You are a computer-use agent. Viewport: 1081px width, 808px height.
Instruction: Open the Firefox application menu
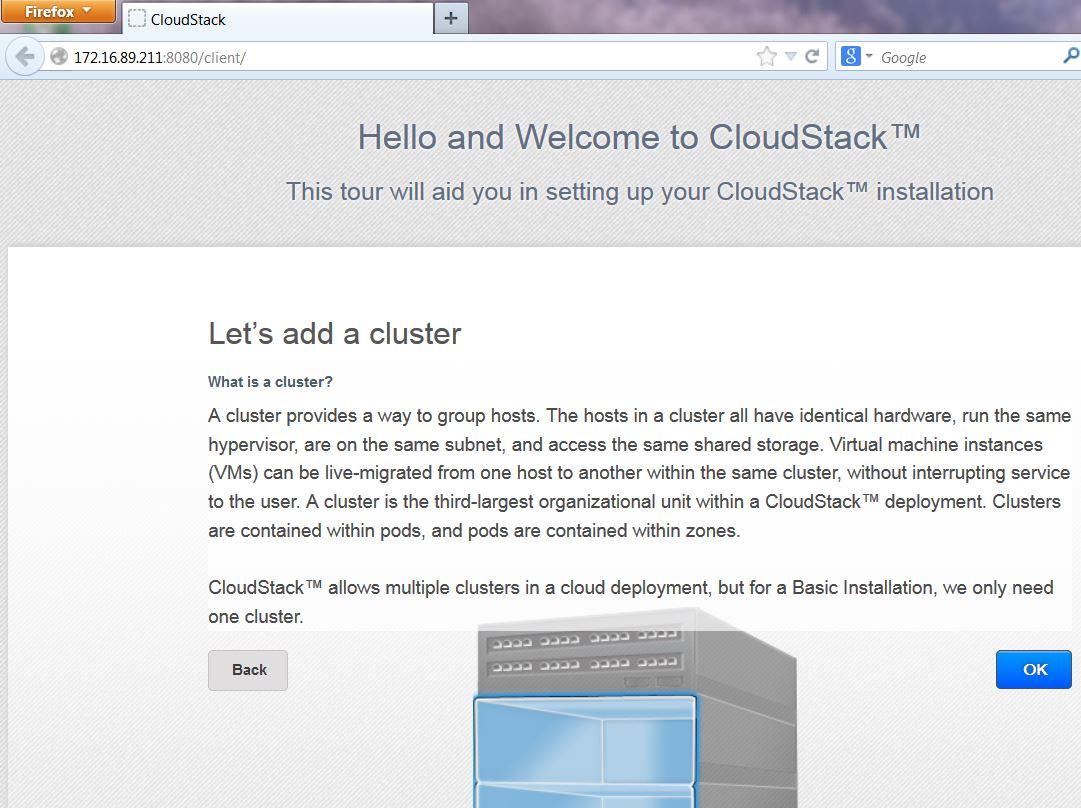tap(58, 12)
